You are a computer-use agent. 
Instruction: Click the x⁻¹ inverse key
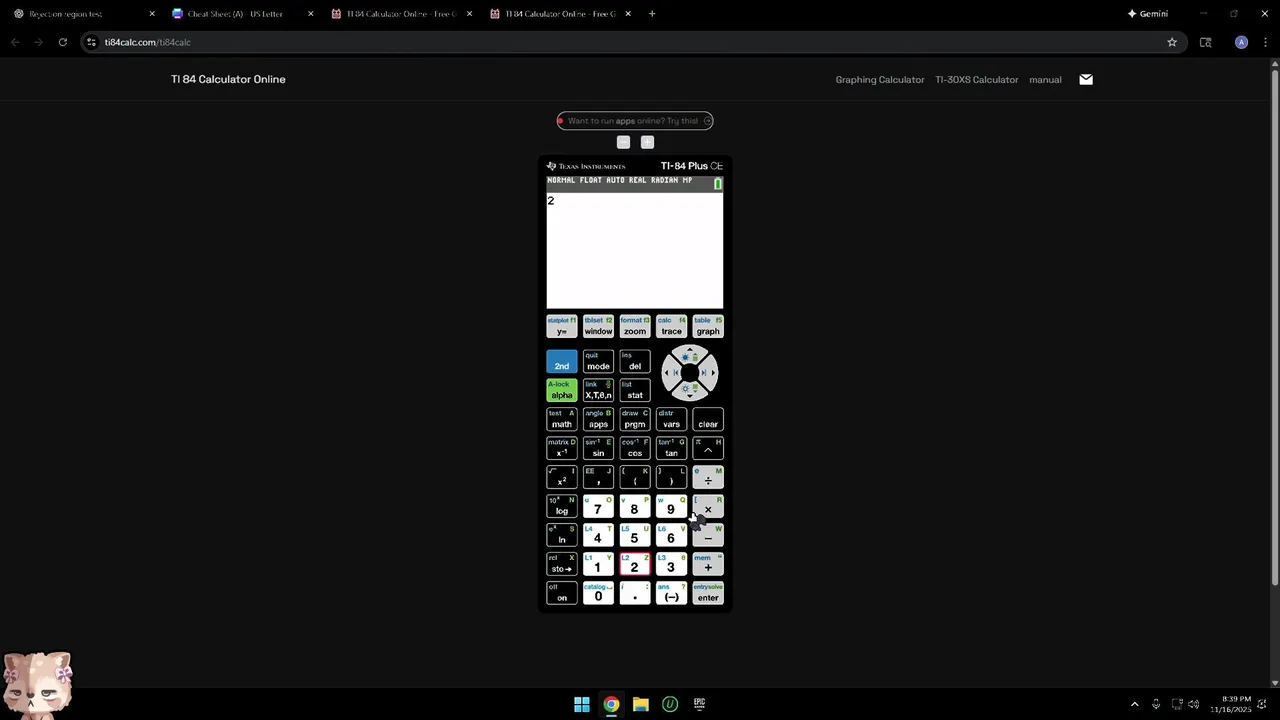point(562,449)
